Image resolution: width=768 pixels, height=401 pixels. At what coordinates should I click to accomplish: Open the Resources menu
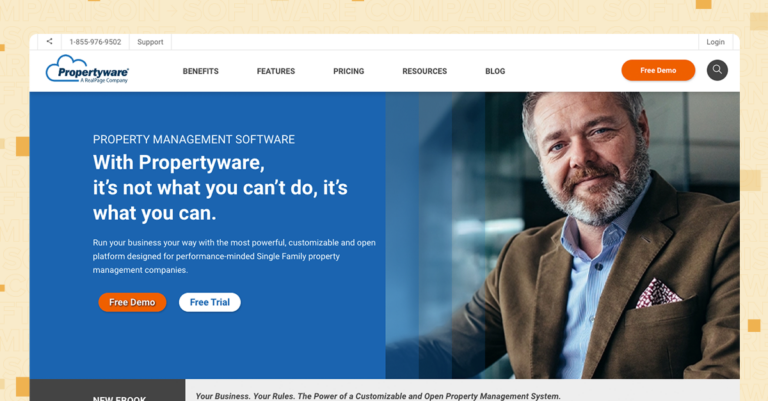click(x=425, y=71)
